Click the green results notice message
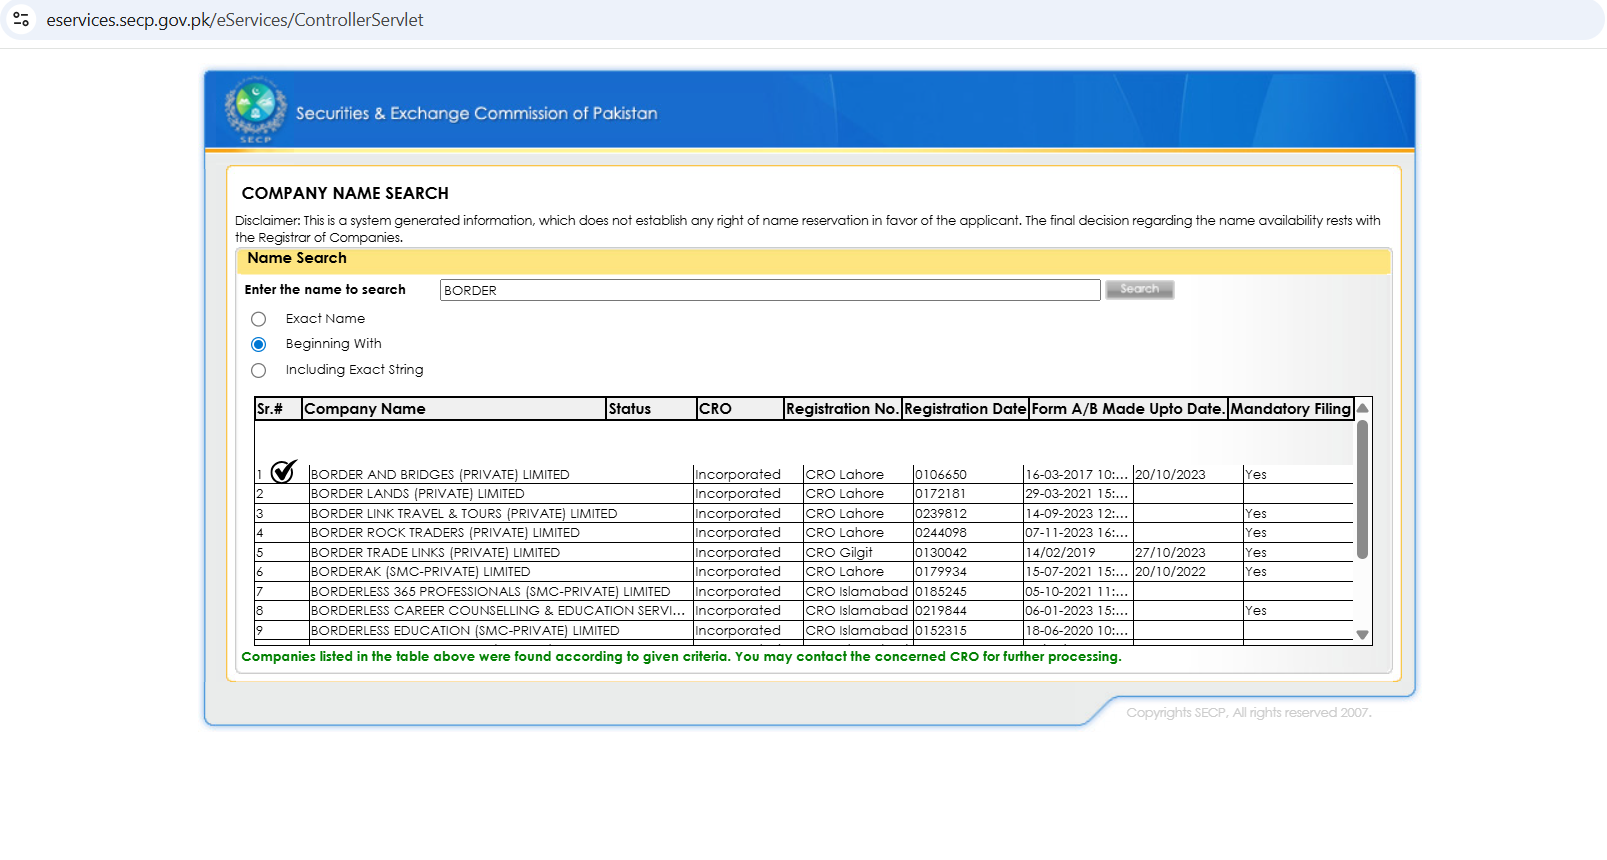Screen dimensions: 1607x860 coord(681,657)
